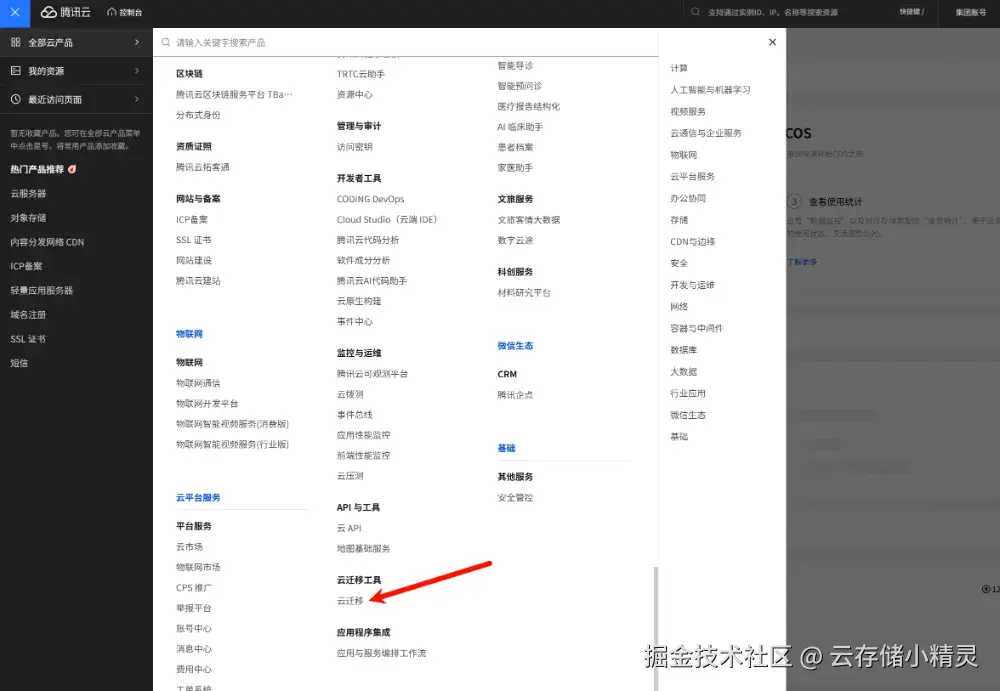
Task: Open 腾讯云可观测平台
Action: tap(372, 374)
